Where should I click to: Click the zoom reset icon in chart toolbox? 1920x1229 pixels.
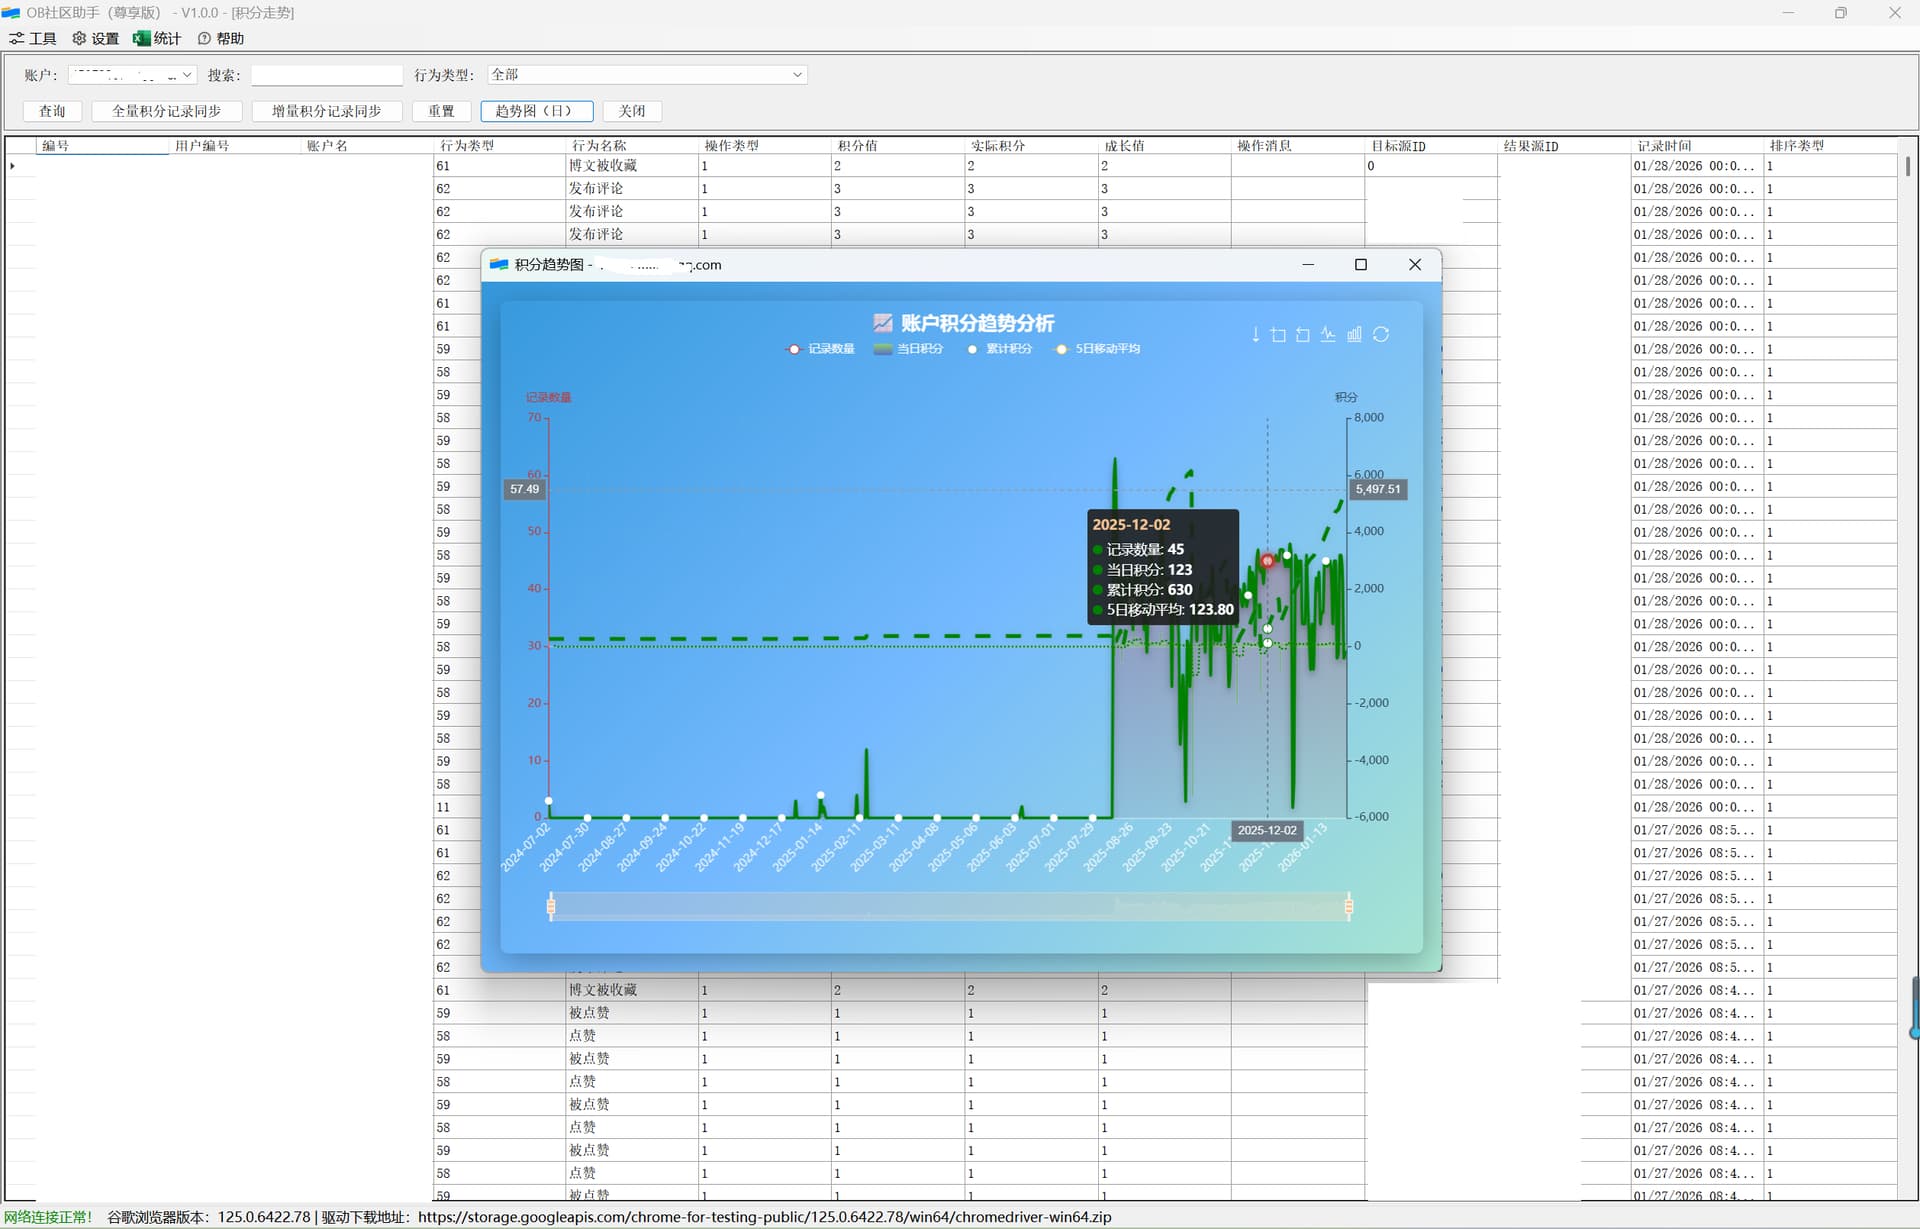click(x=1303, y=334)
